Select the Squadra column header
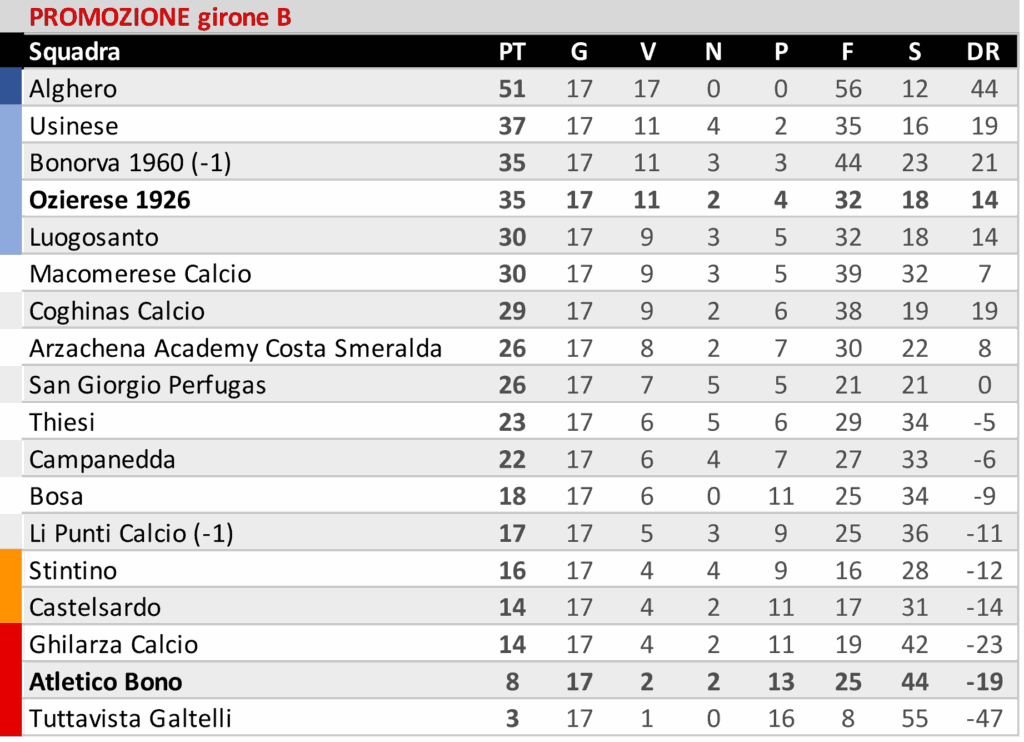The width and height of the screenshot is (1024, 742). [75, 52]
